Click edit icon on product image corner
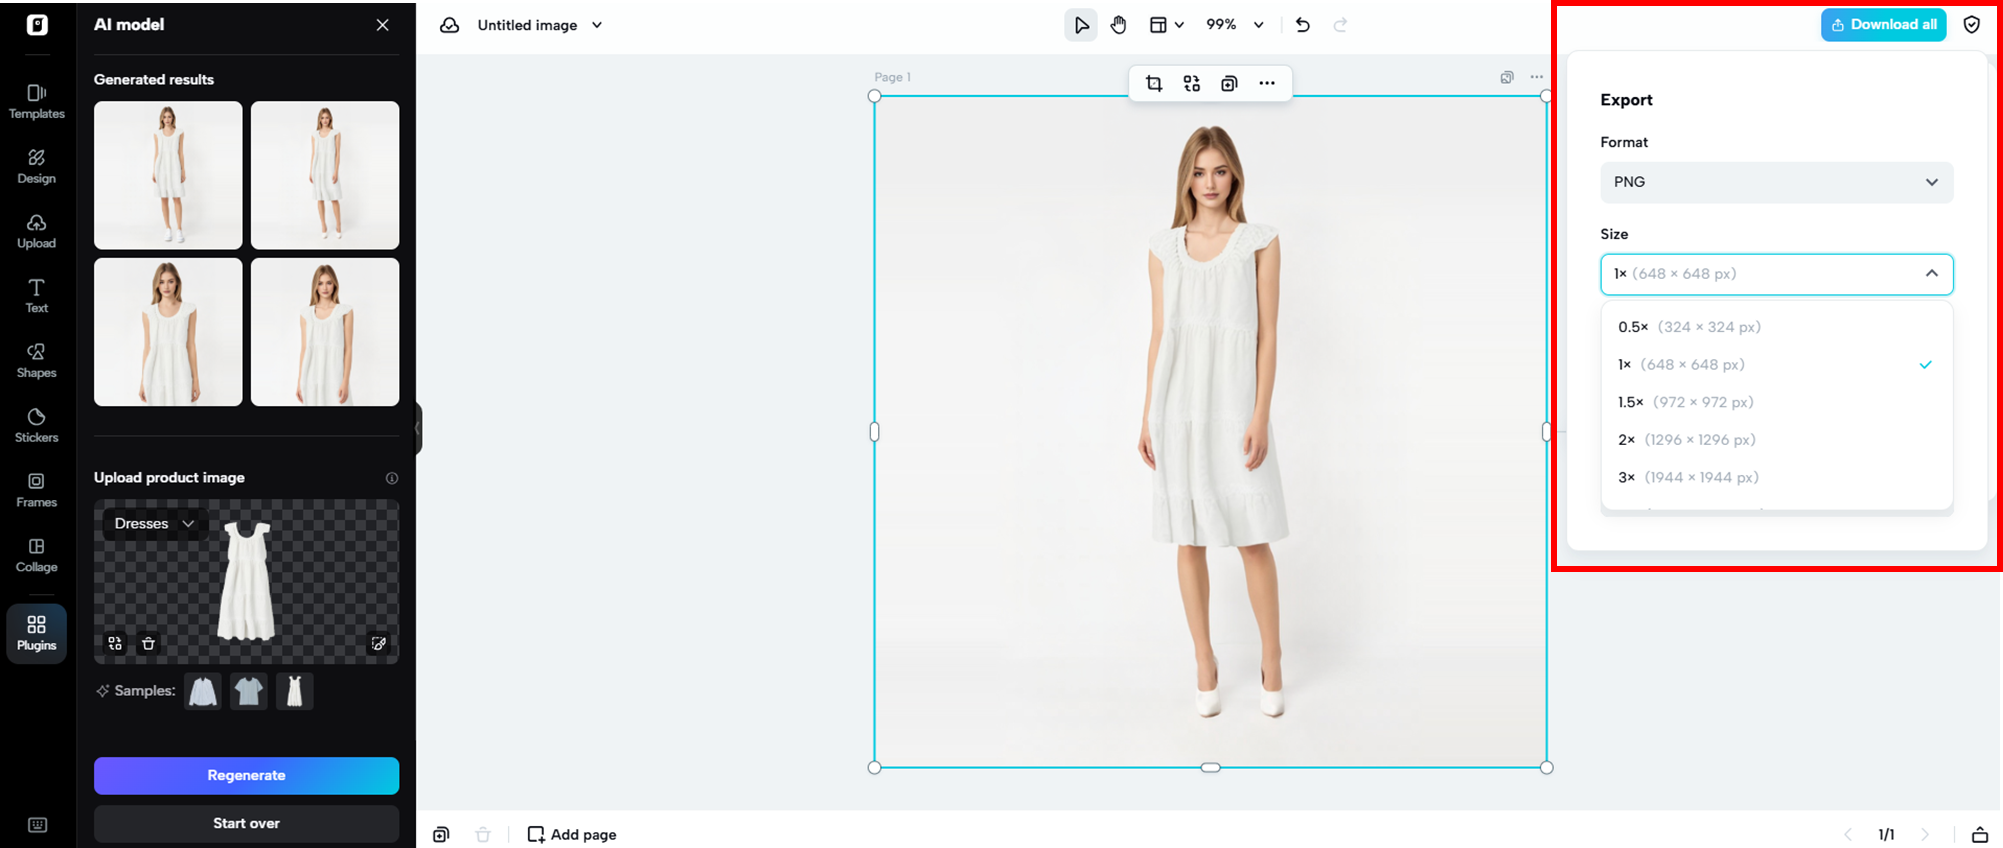 coord(379,644)
